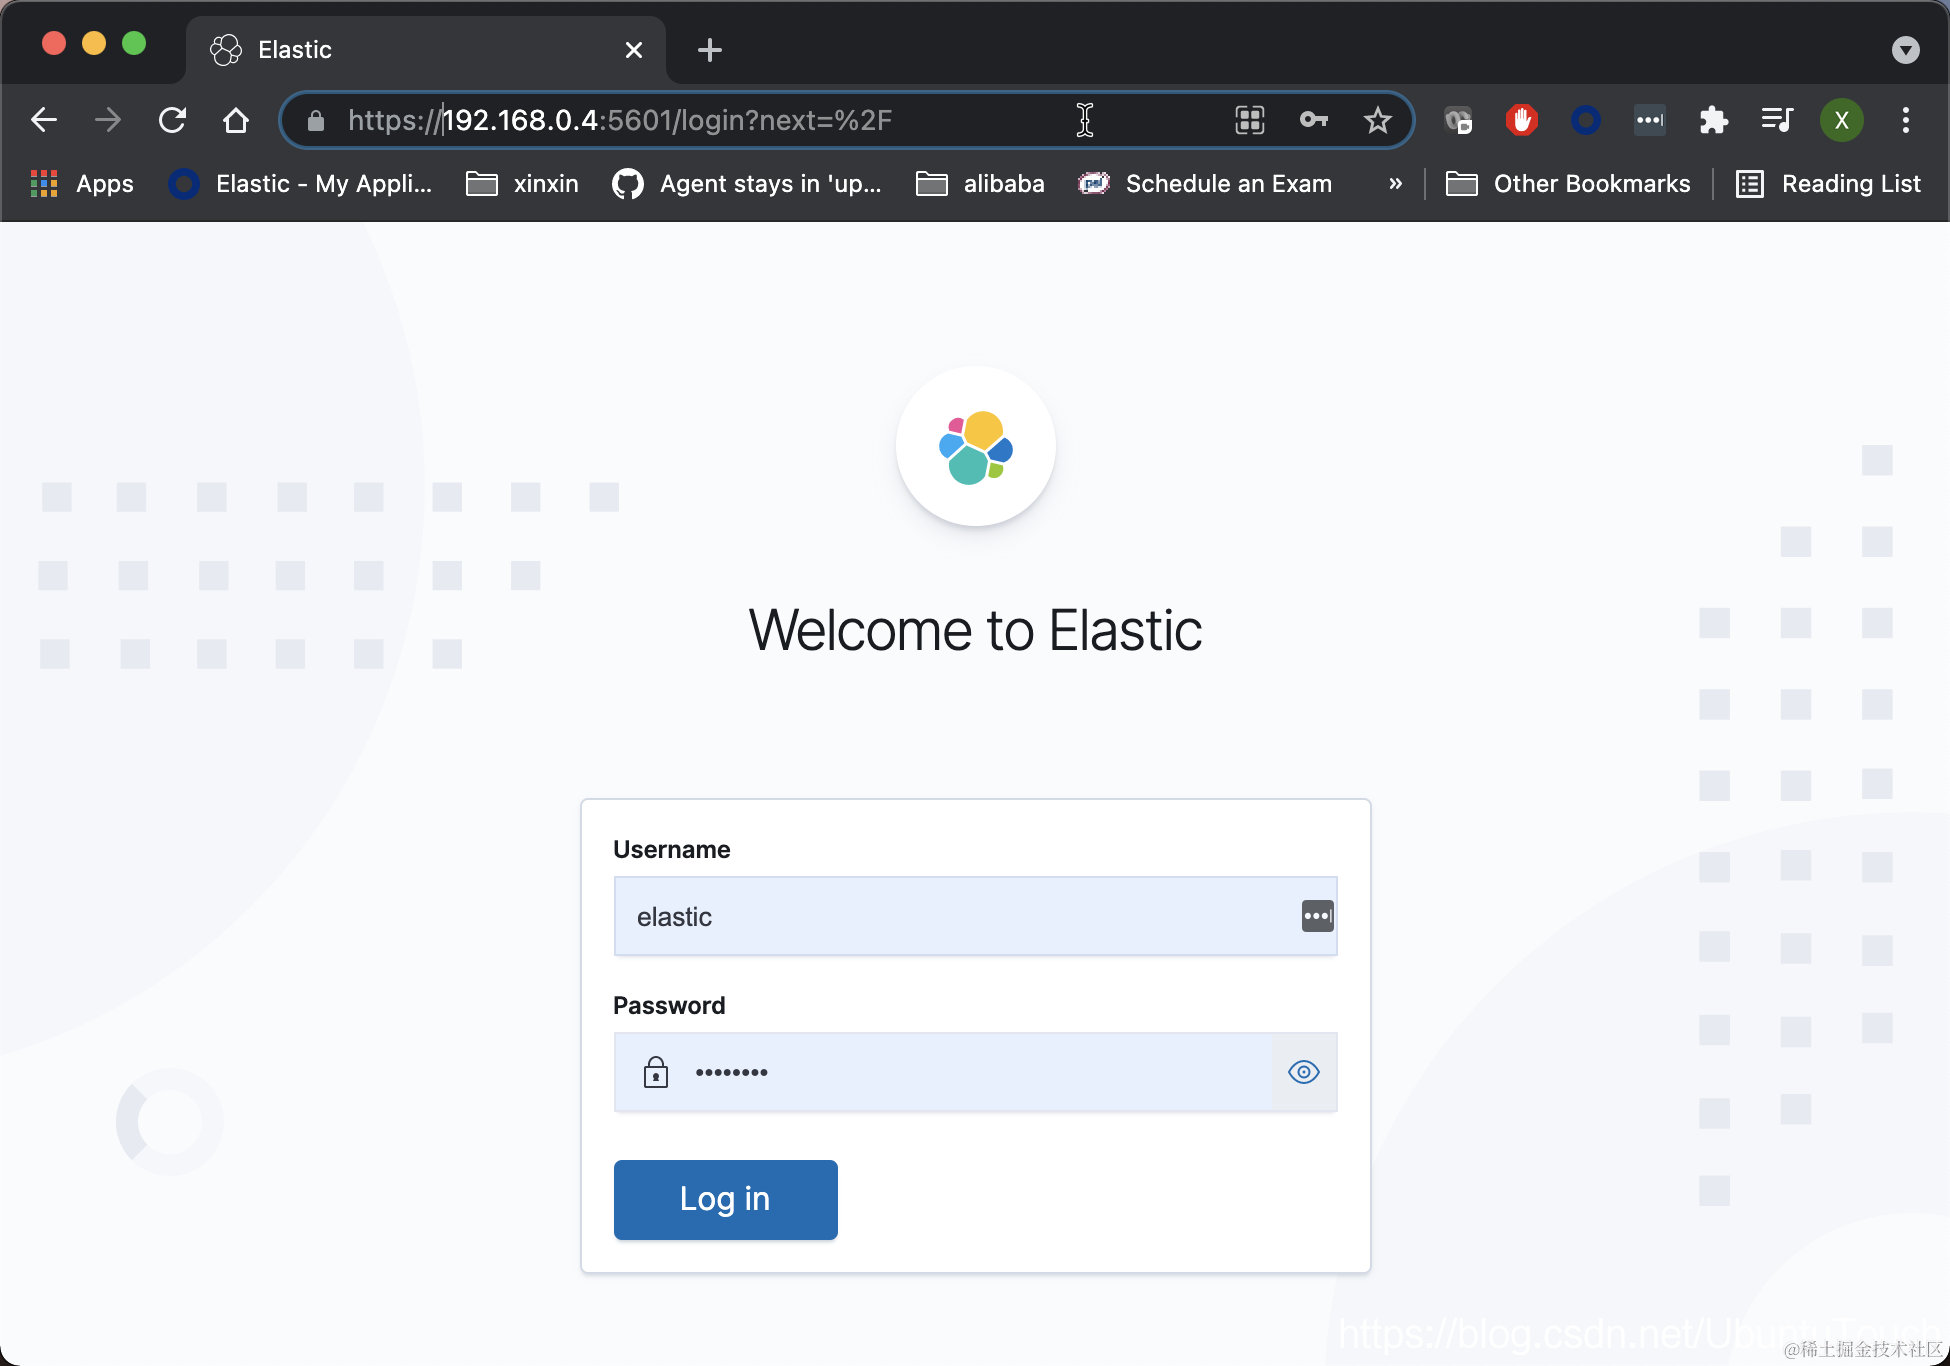Click the Log in button
The height and width of the screenshot is (1366, 1950).
[725, 1199]
